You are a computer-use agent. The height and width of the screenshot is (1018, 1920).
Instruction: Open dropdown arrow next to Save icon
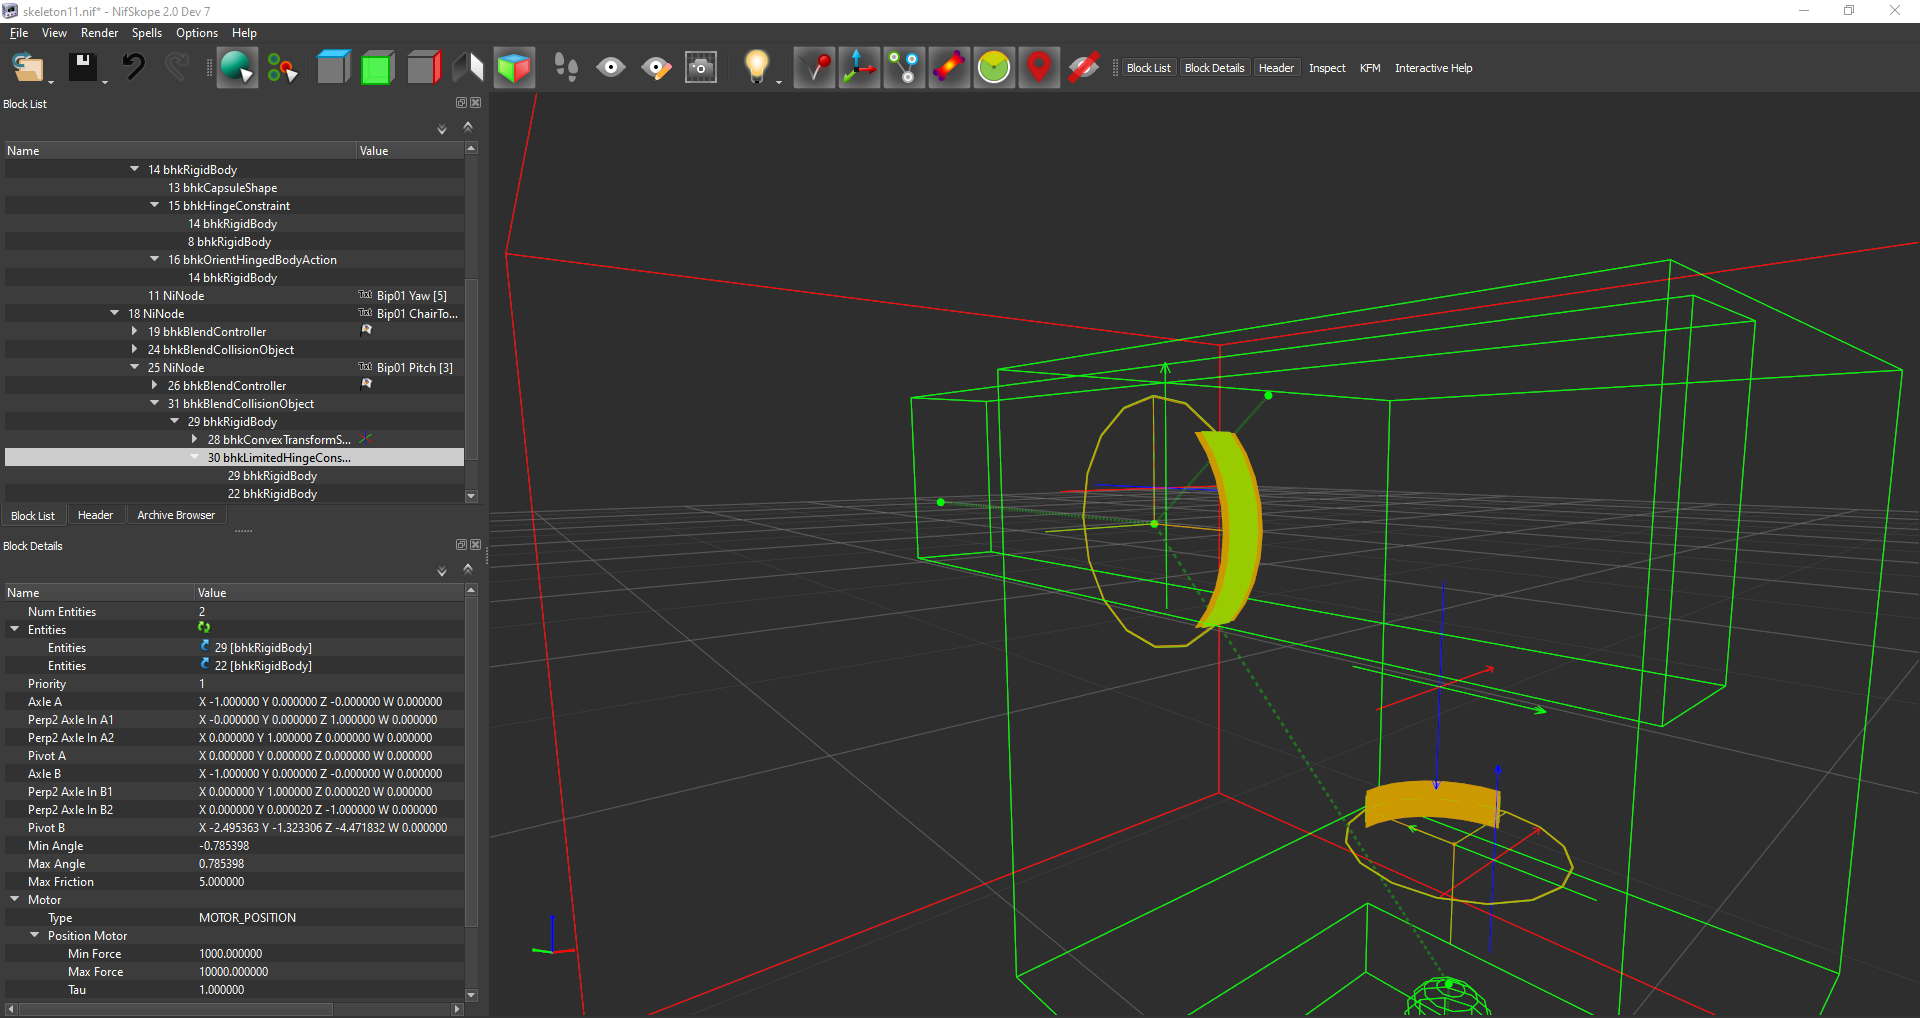105,82
